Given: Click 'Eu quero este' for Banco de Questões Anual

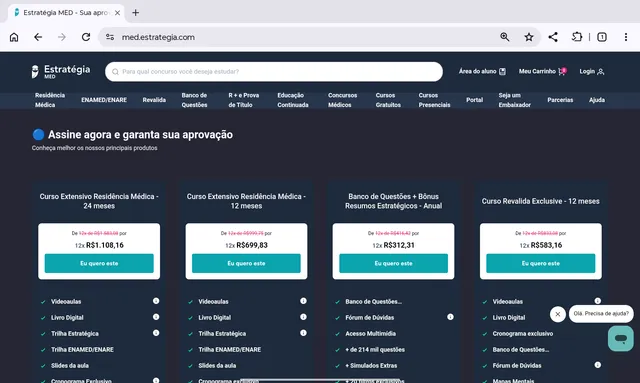Looking at the screenshot, I should point(393,263).
